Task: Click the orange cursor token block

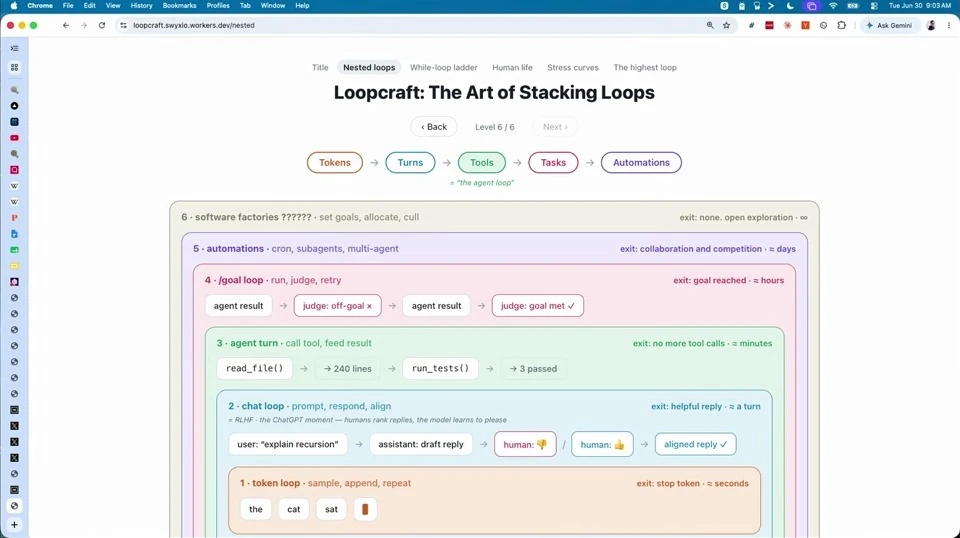Action: pos(365,509)
